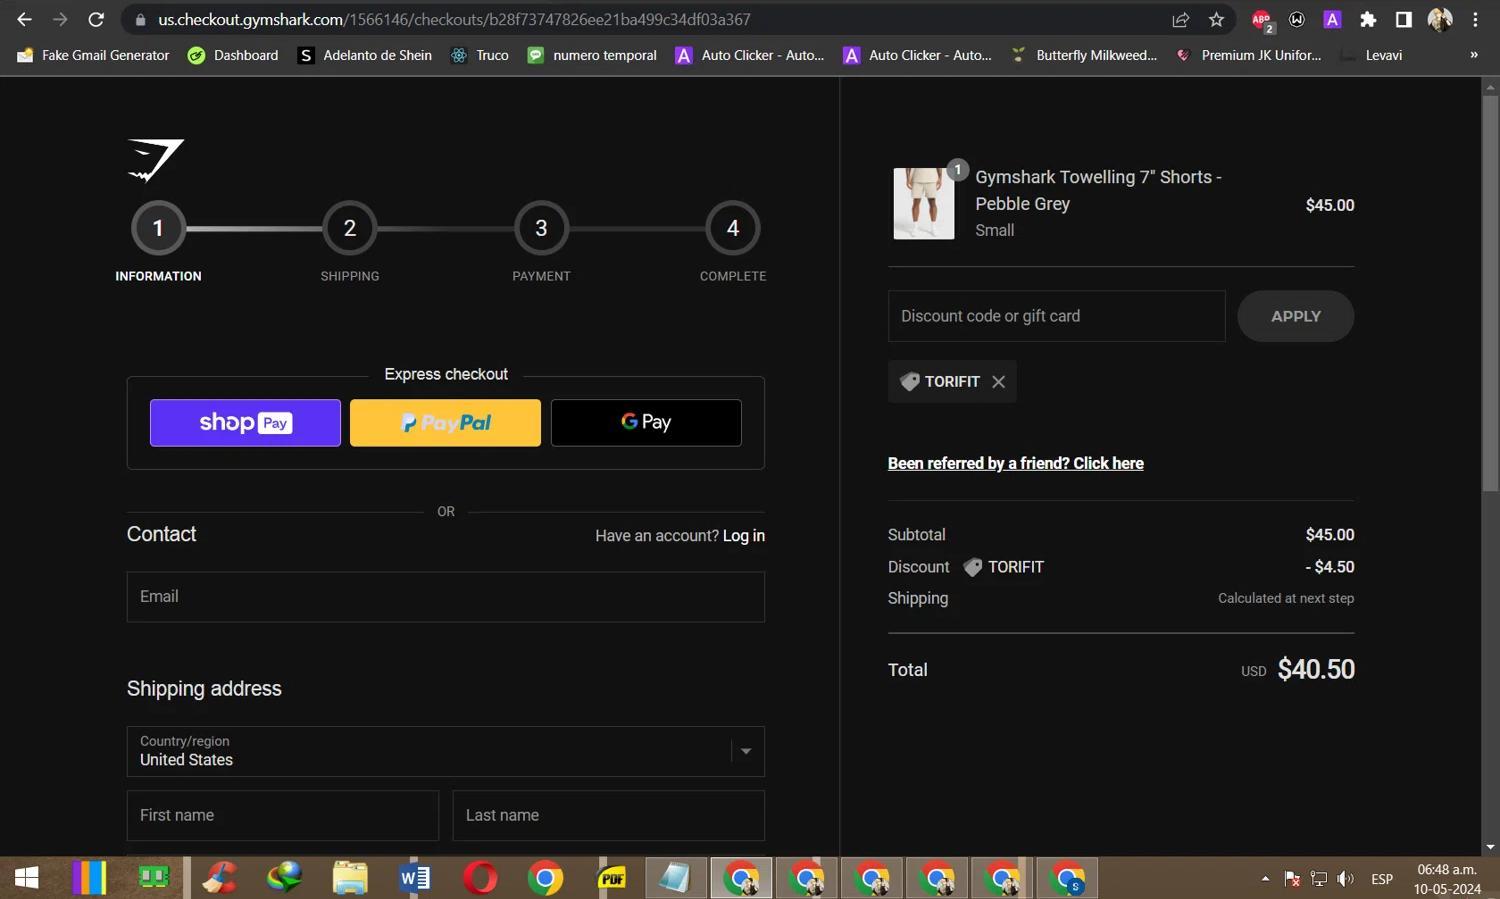Show hidden system tray icons
This screenshot has height=899, width=1500.
pos(1265,879)
